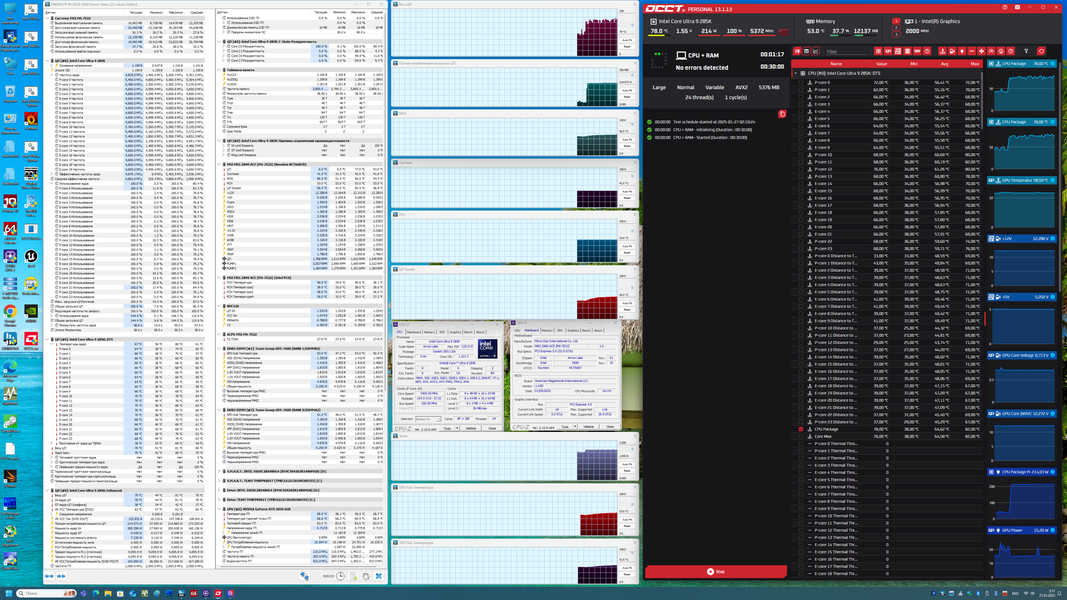Switch OCCT monitoring to the table view icon
The height and width of the screenshot is (600, 1067).
pyautogui.click(x=806, y=51)
